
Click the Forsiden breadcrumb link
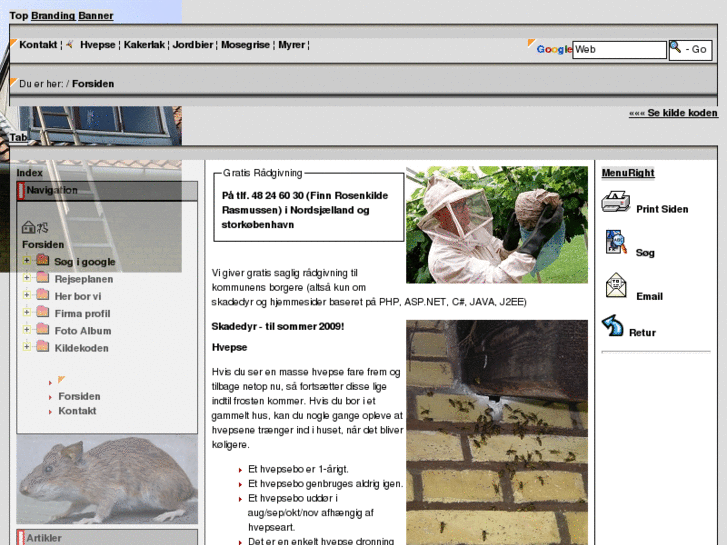(x=93, y=83)
